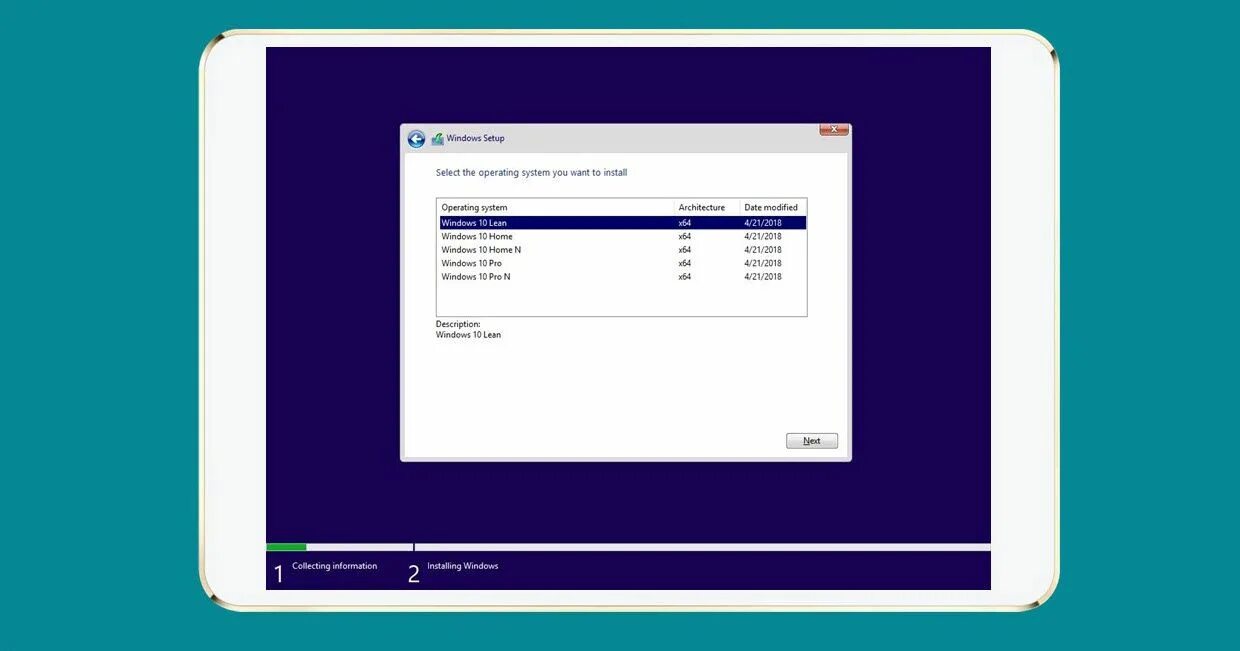Sort by the Architecture column
This screenshot has height=651, width=1240.
click(x=703, y=207)
